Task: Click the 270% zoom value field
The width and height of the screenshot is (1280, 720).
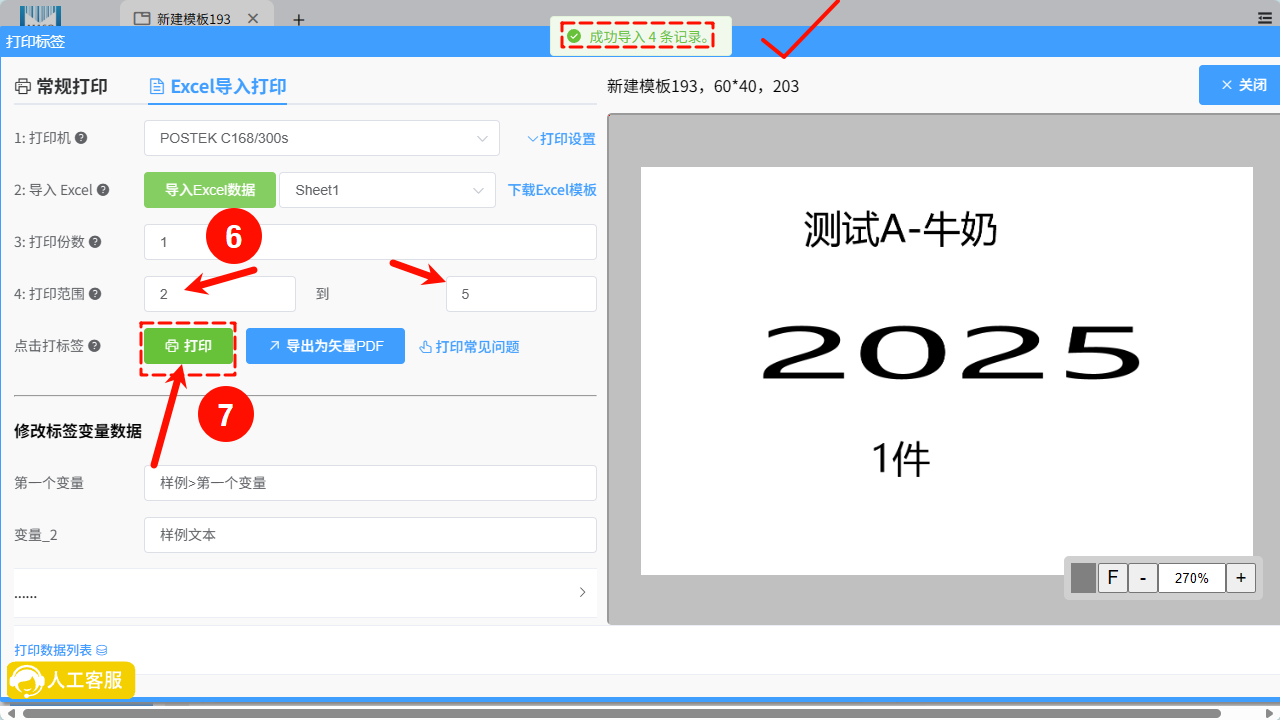Action: [x=1192, y=578]
